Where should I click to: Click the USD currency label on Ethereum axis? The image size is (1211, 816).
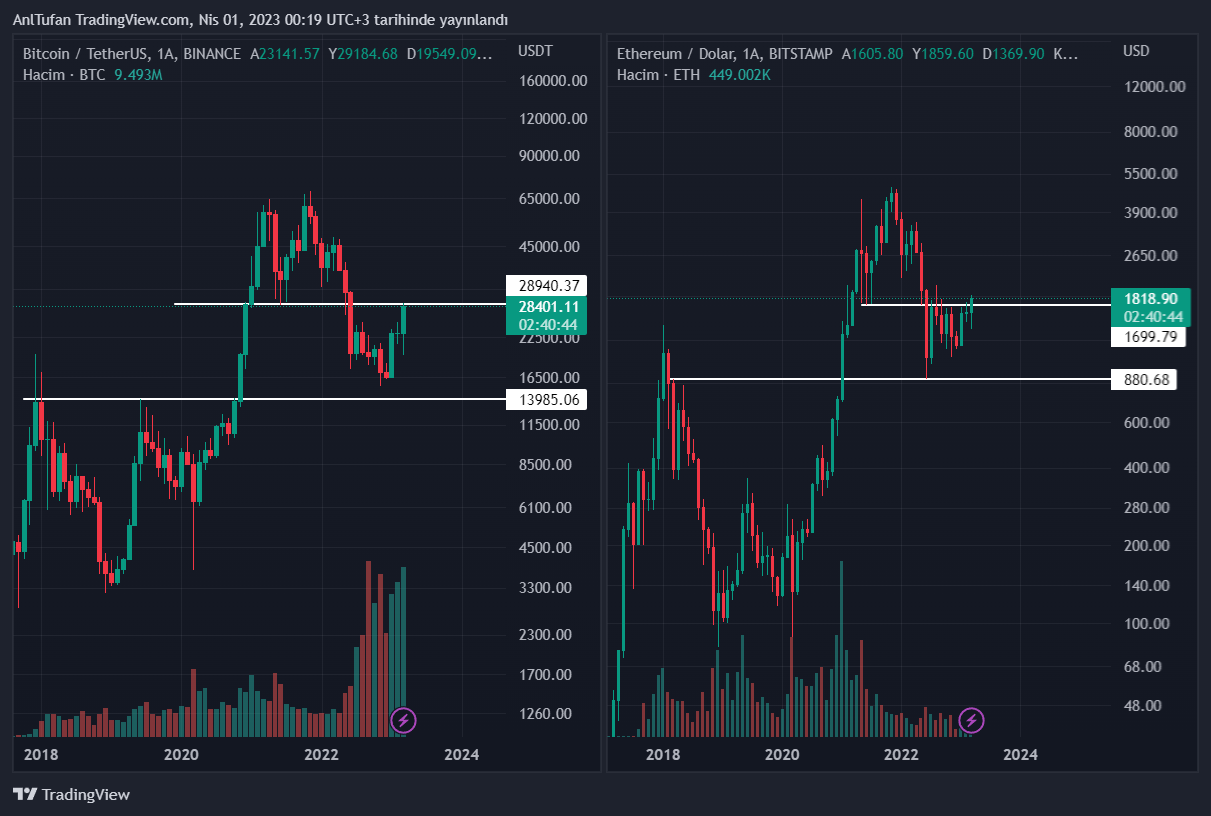(1136, 51)
